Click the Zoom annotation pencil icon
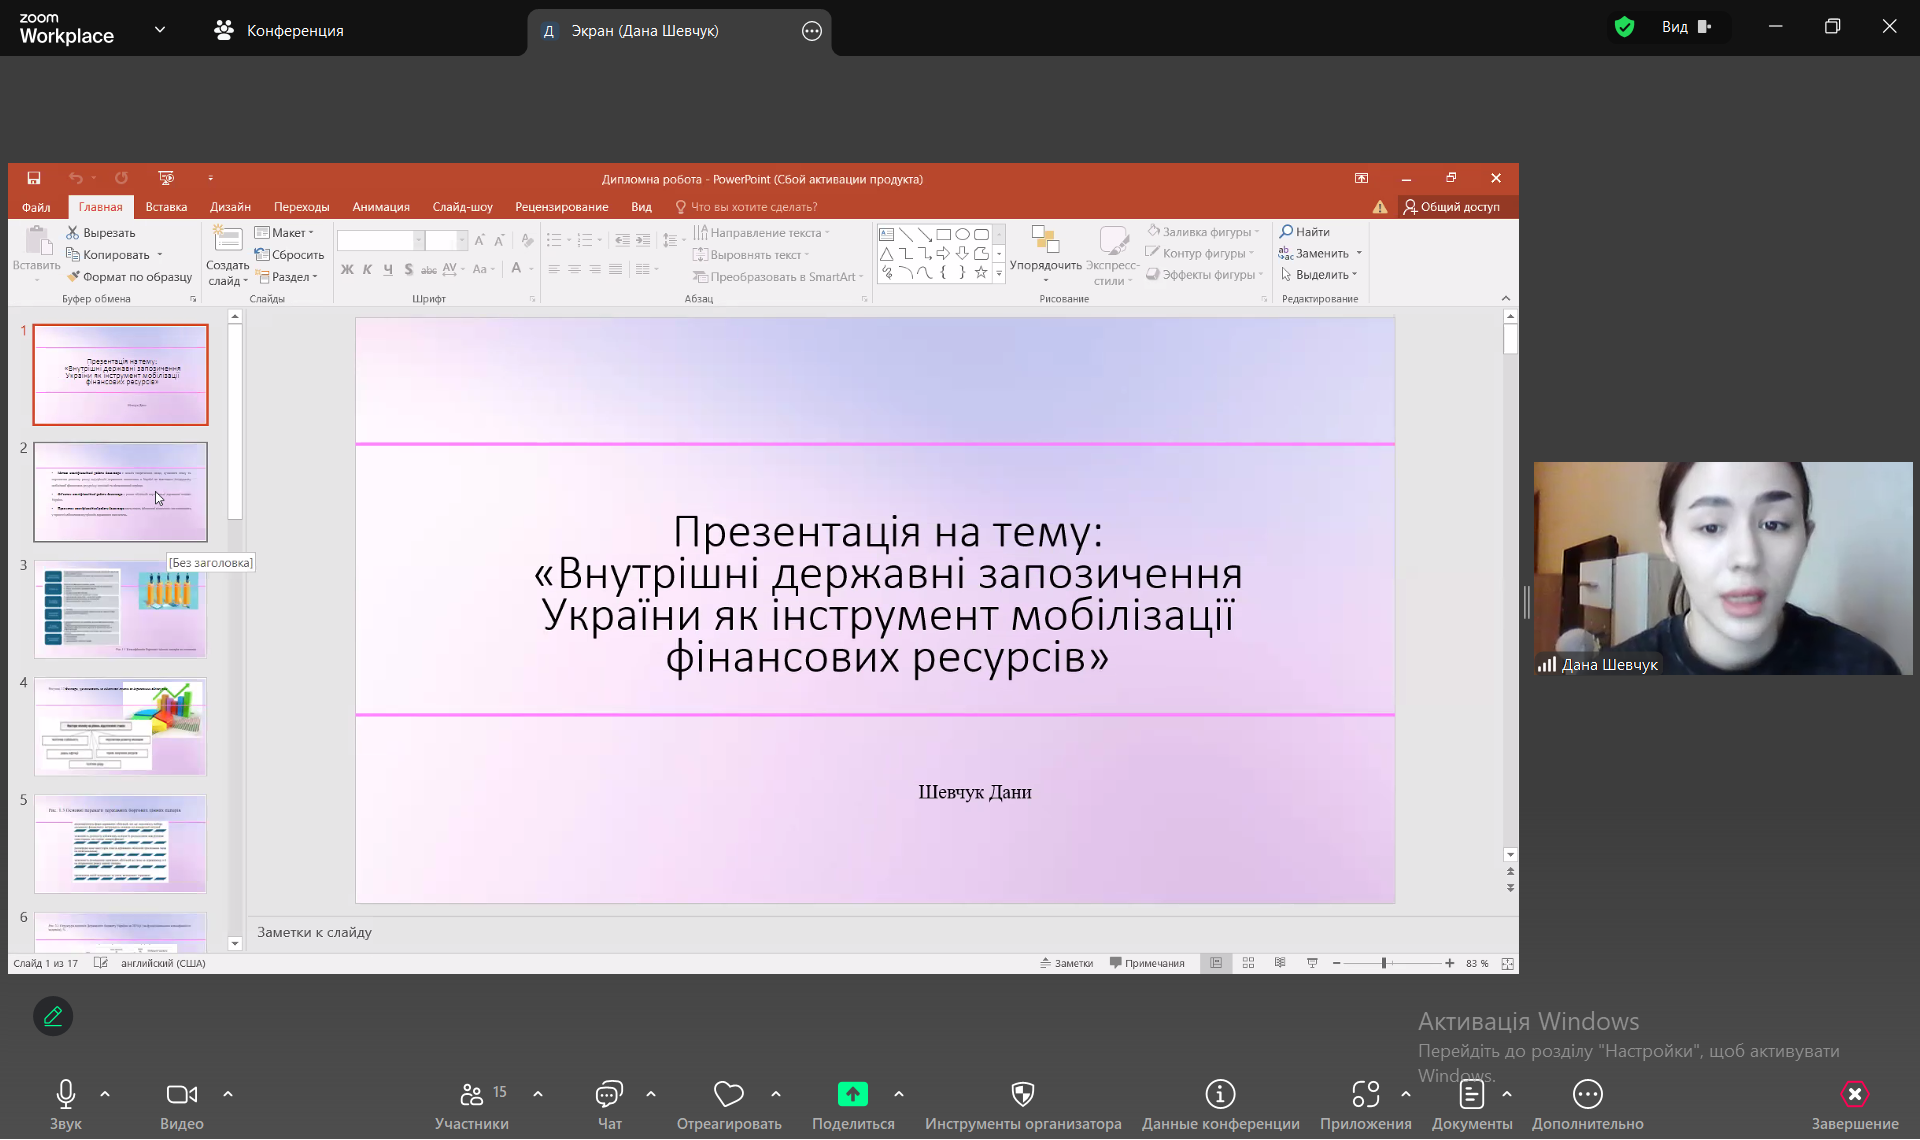The width and height of the screenshot is (1920, 1140). [53, 1016]
